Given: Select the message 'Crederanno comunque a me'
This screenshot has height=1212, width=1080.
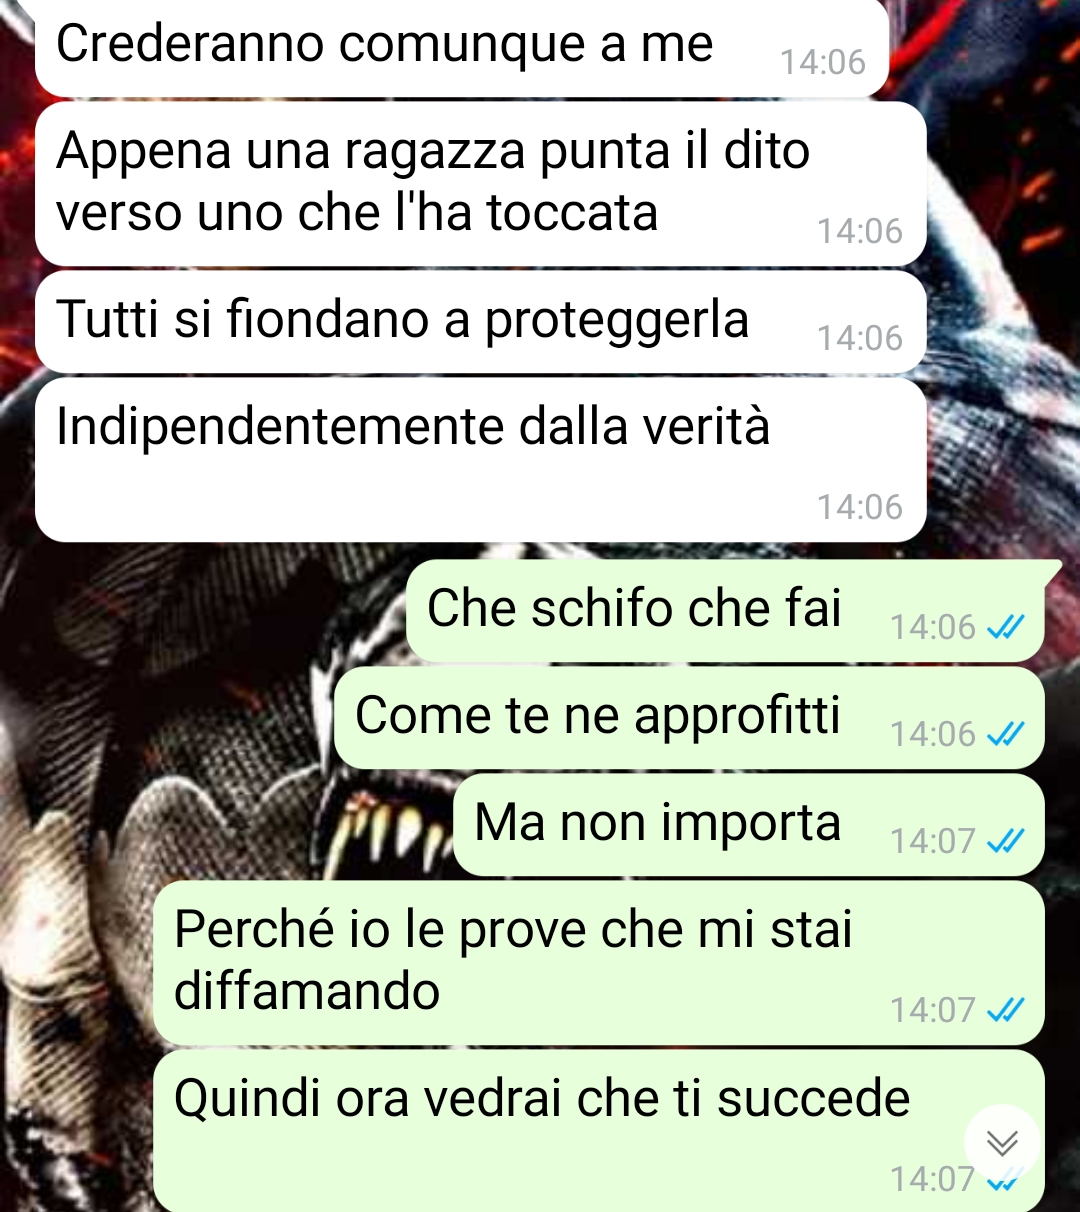Looking at the screenshot, I should point(462,47).
